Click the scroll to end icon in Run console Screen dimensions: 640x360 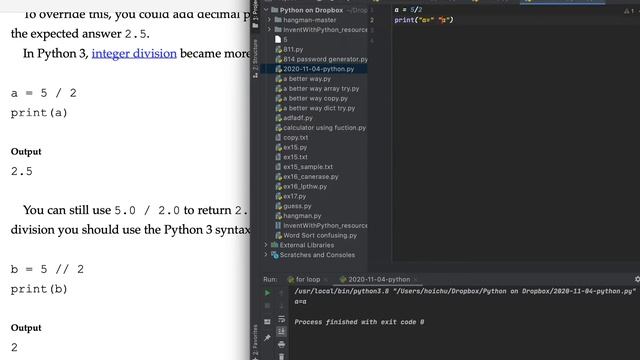(x=281, y=331)
